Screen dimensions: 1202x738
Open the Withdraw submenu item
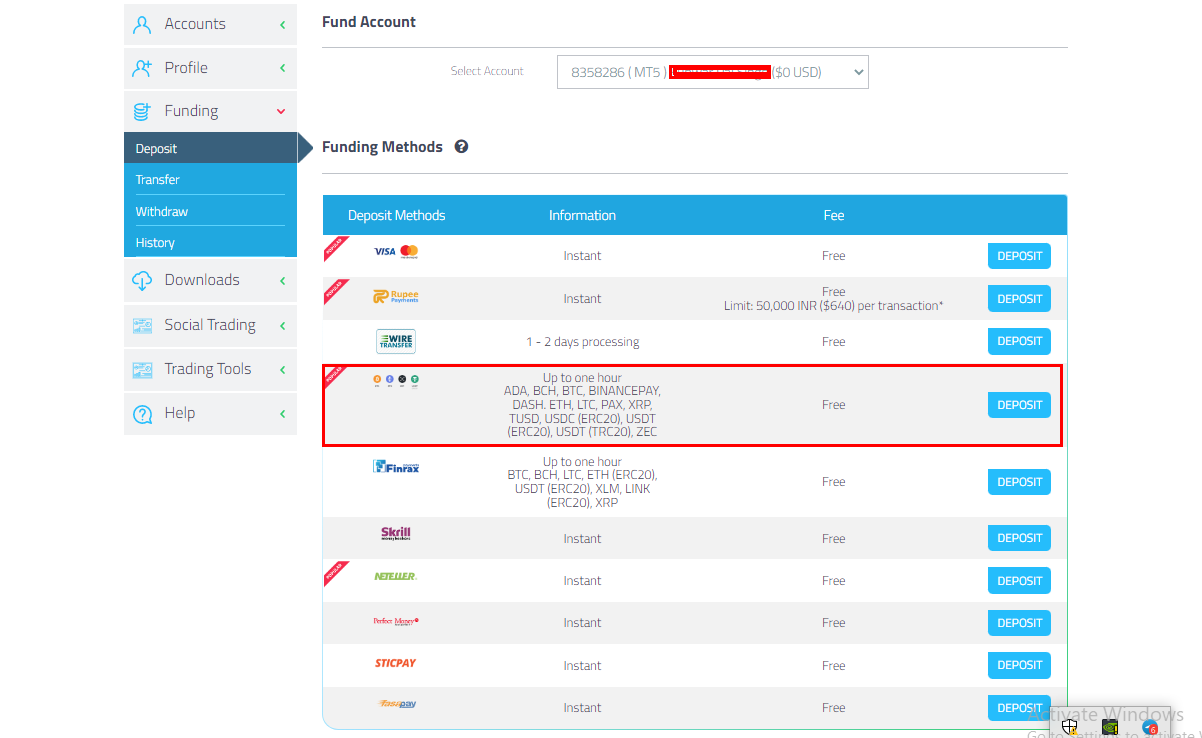click(162, 212)
